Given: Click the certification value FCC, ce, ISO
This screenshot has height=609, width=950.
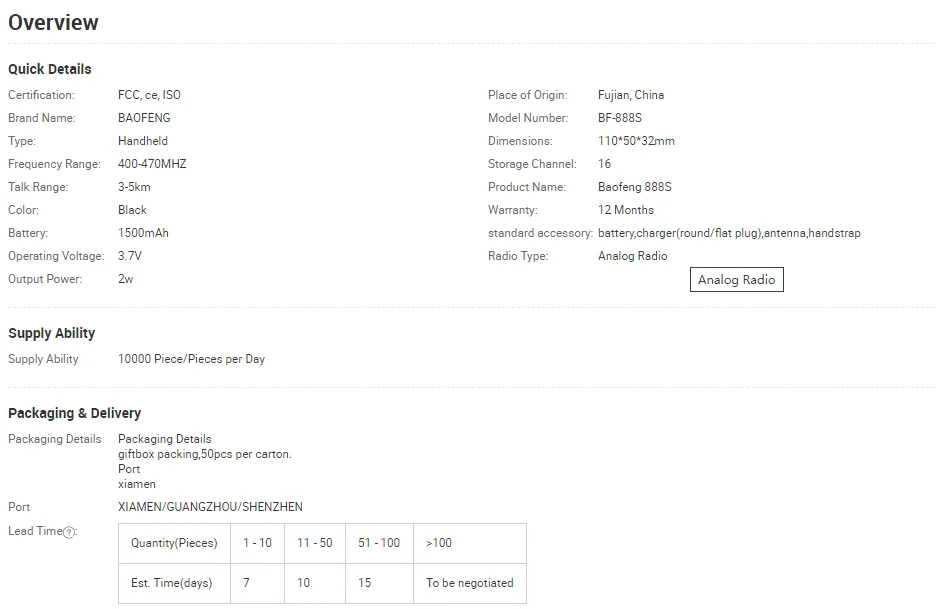Looking at the screenshot, I should [x=149, y=95].
